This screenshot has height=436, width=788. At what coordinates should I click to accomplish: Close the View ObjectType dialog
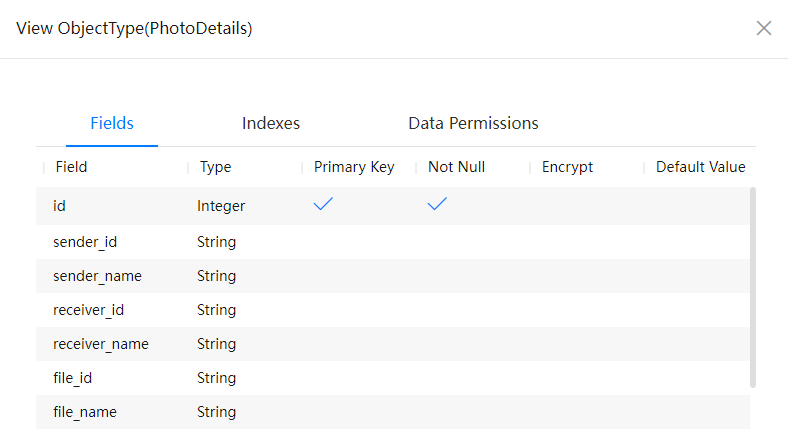click(x=764, y=28)
